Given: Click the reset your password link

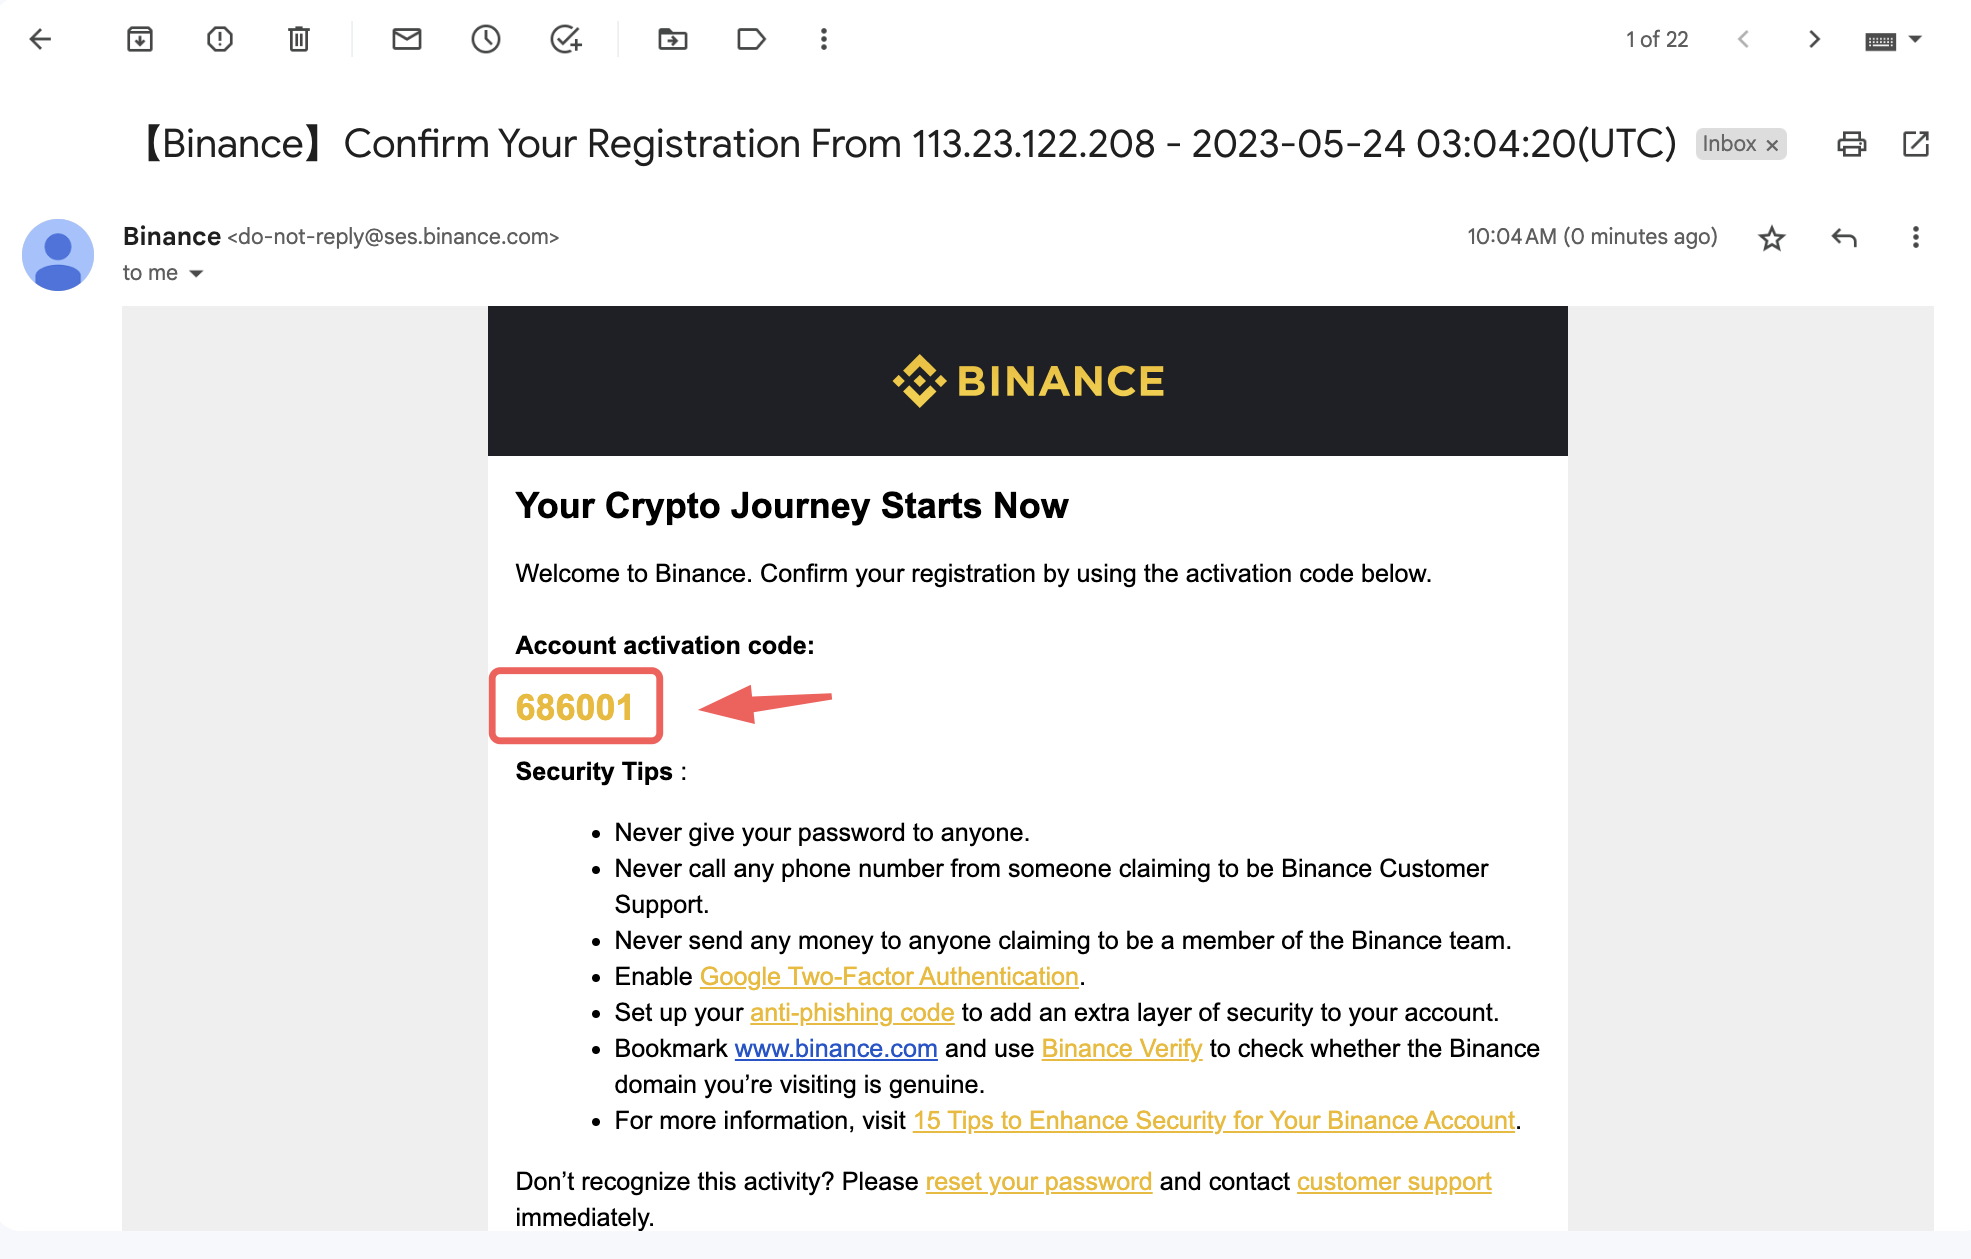Looking at the screenshot, I should pyautogui.click(x=1037, y=1181).
